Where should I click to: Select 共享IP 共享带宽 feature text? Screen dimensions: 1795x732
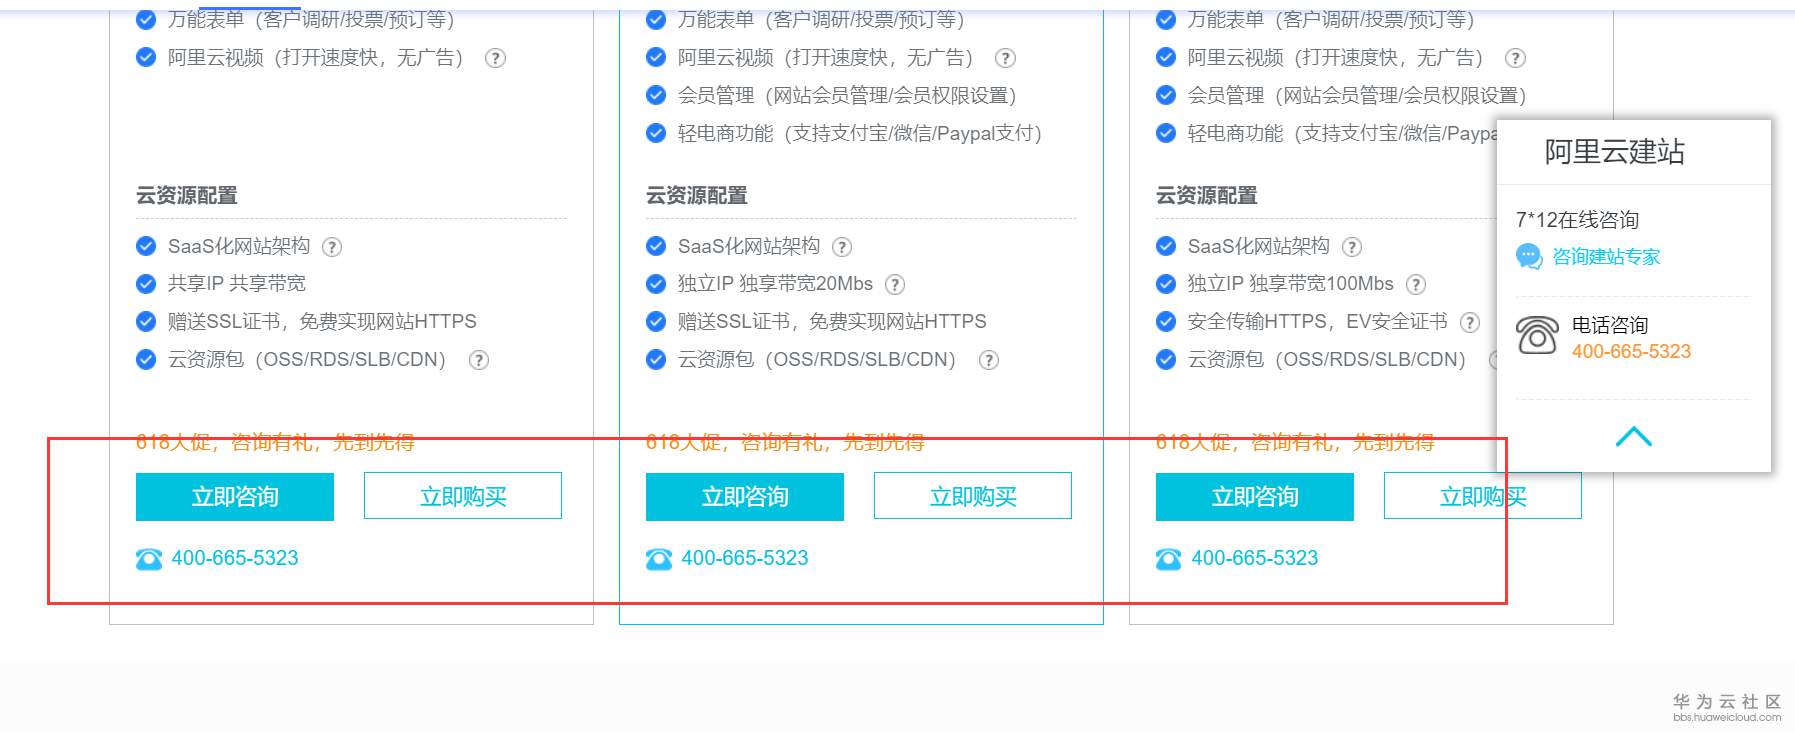pos(237,284)
